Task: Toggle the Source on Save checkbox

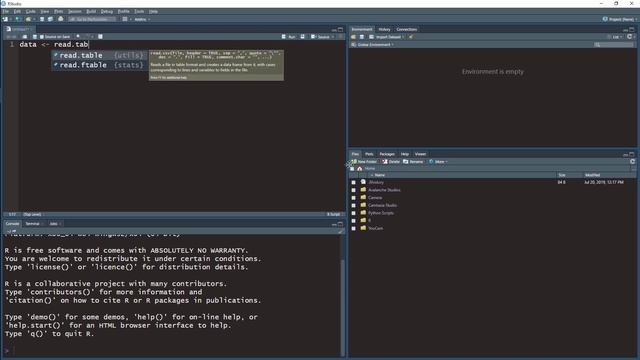Action: click(x=42, y=37)
